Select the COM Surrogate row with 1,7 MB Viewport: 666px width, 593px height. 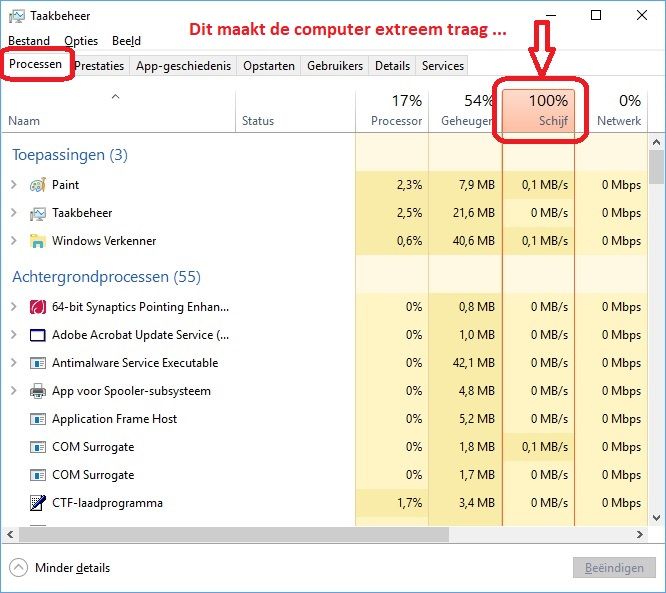[x=325, y=475]
